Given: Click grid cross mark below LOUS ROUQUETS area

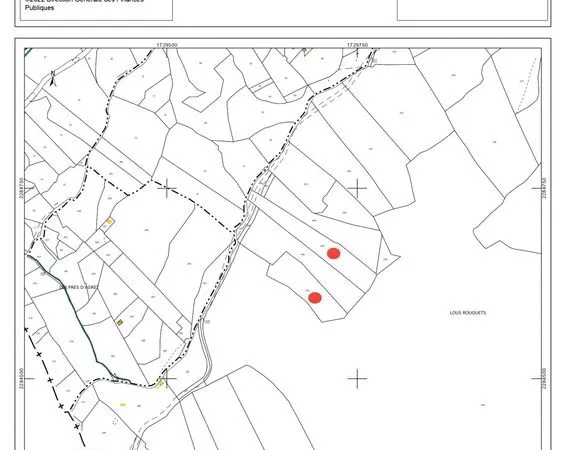Looking at the screenshot, I should pos(357,379).
